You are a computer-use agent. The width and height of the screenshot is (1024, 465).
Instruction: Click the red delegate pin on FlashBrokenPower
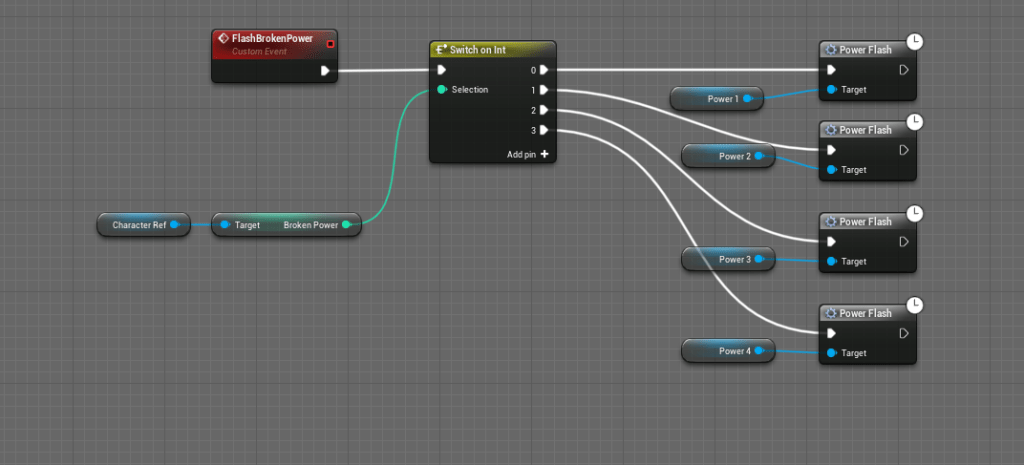point(330,43)
